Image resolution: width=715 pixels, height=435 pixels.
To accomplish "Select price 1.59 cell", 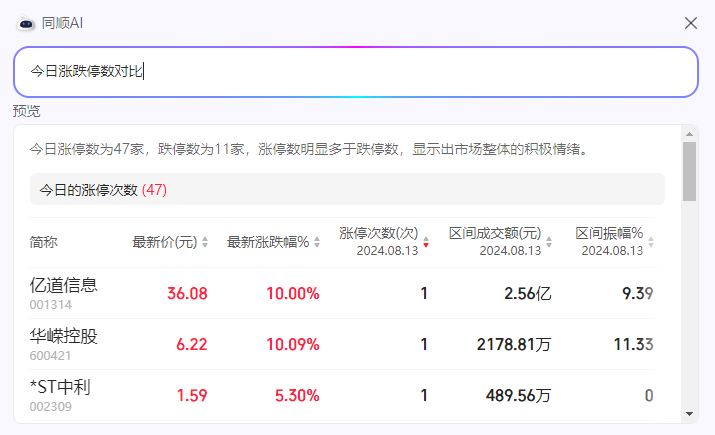I will [192, 395].
